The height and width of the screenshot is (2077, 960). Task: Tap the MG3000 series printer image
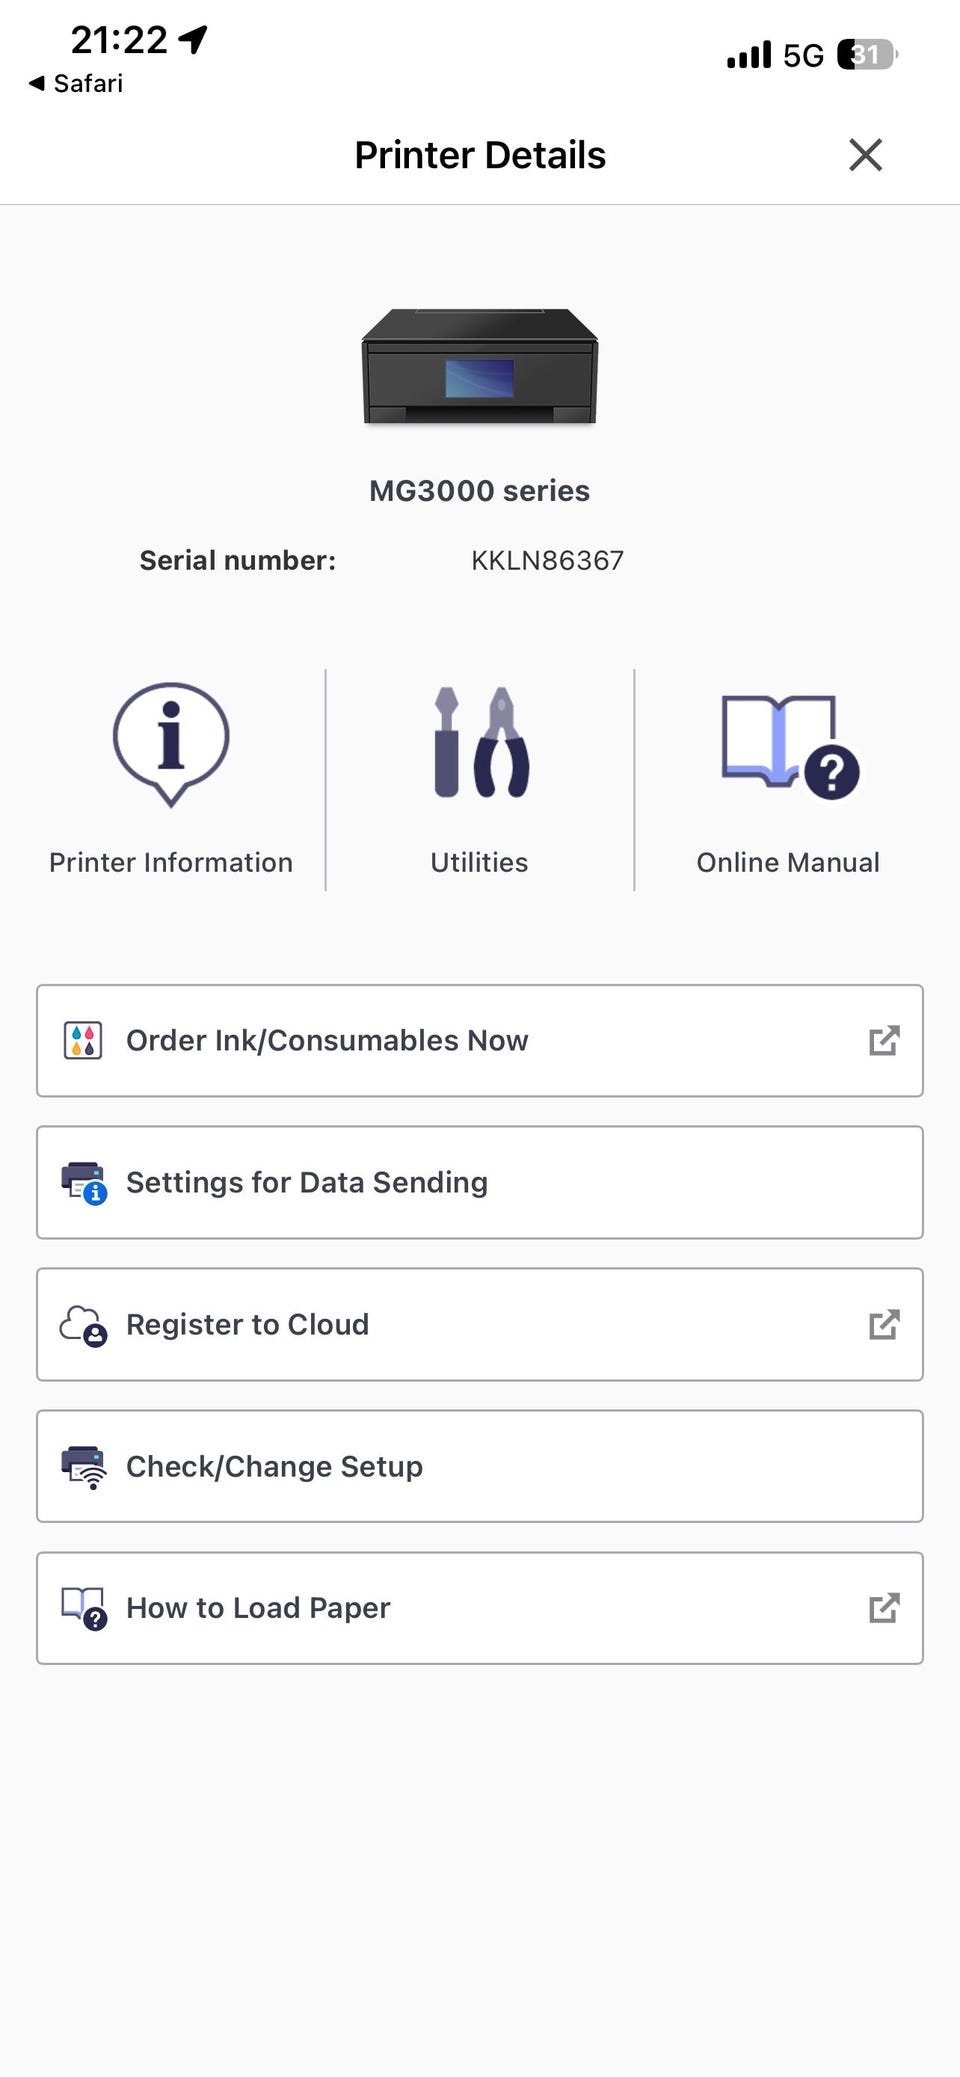pos(480,366)
